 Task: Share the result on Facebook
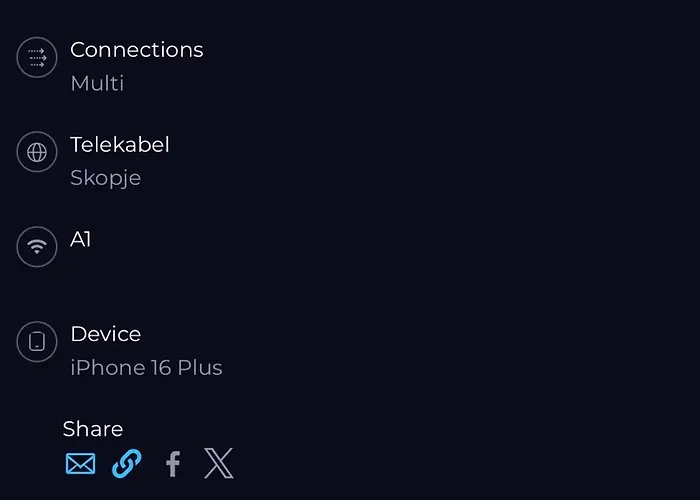pyautogui.click(x=173, y=464)
